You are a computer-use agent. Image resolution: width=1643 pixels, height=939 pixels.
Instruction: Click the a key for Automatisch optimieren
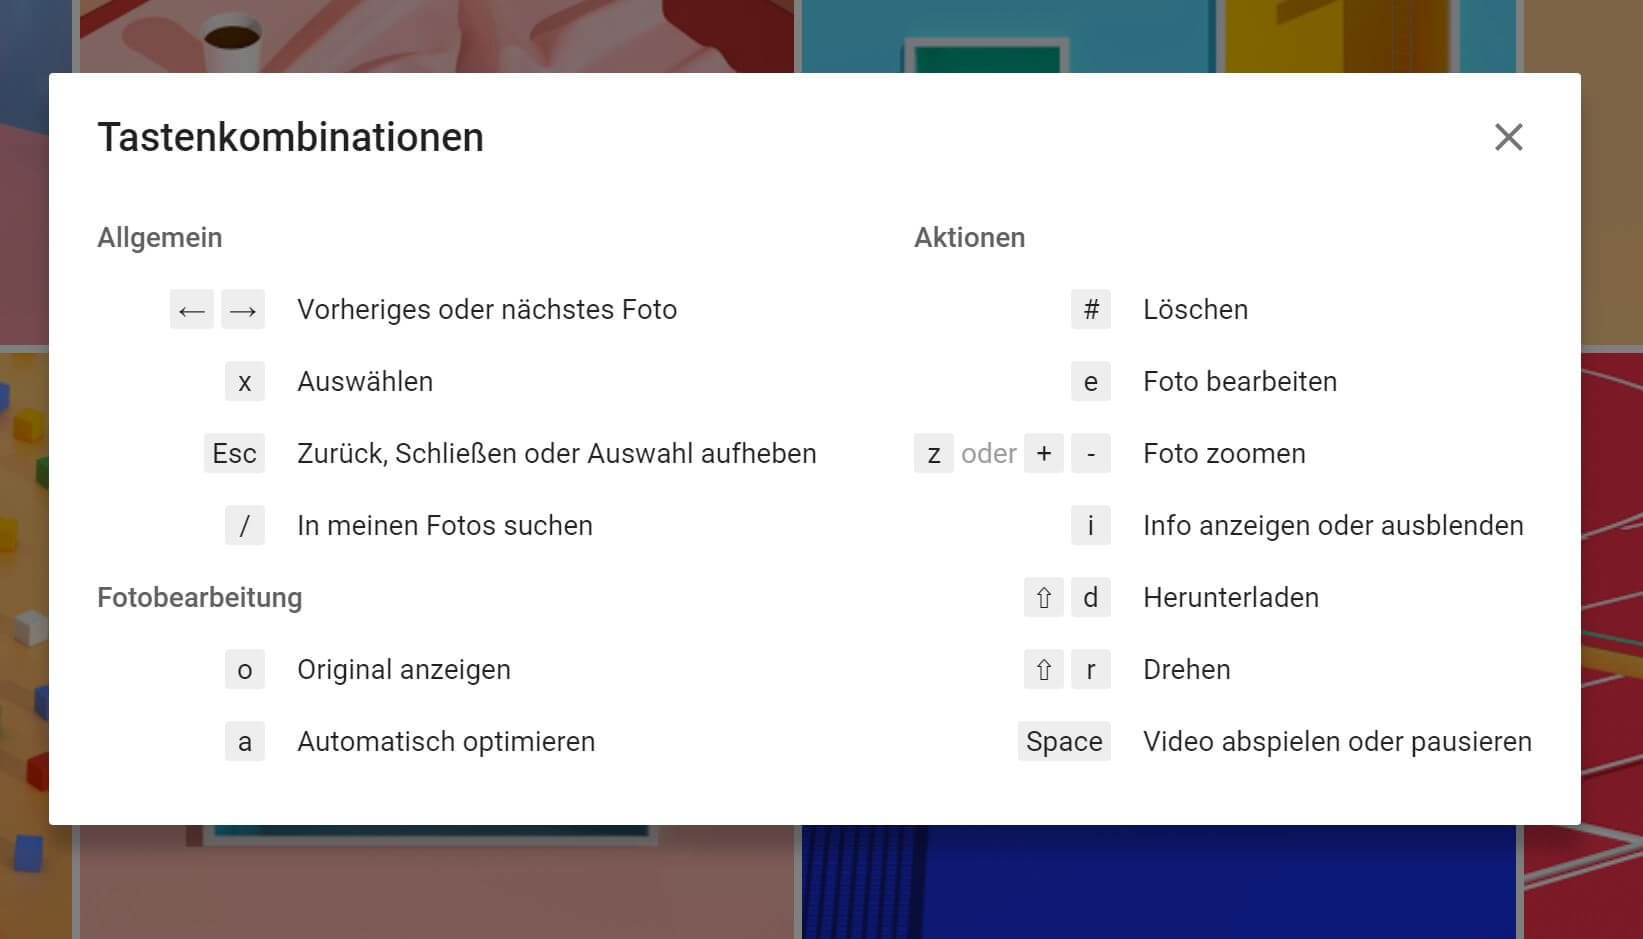click(x=245, y=742)
